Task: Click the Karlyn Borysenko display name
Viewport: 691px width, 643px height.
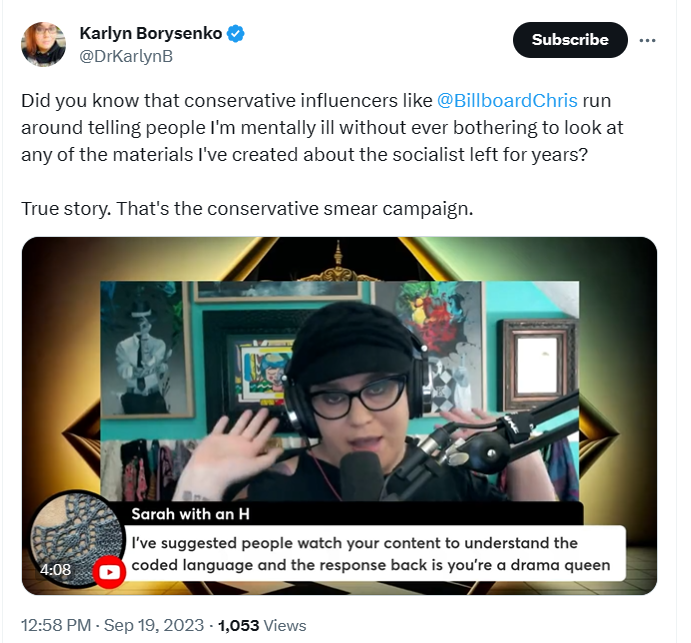Action: coord(151,33)
